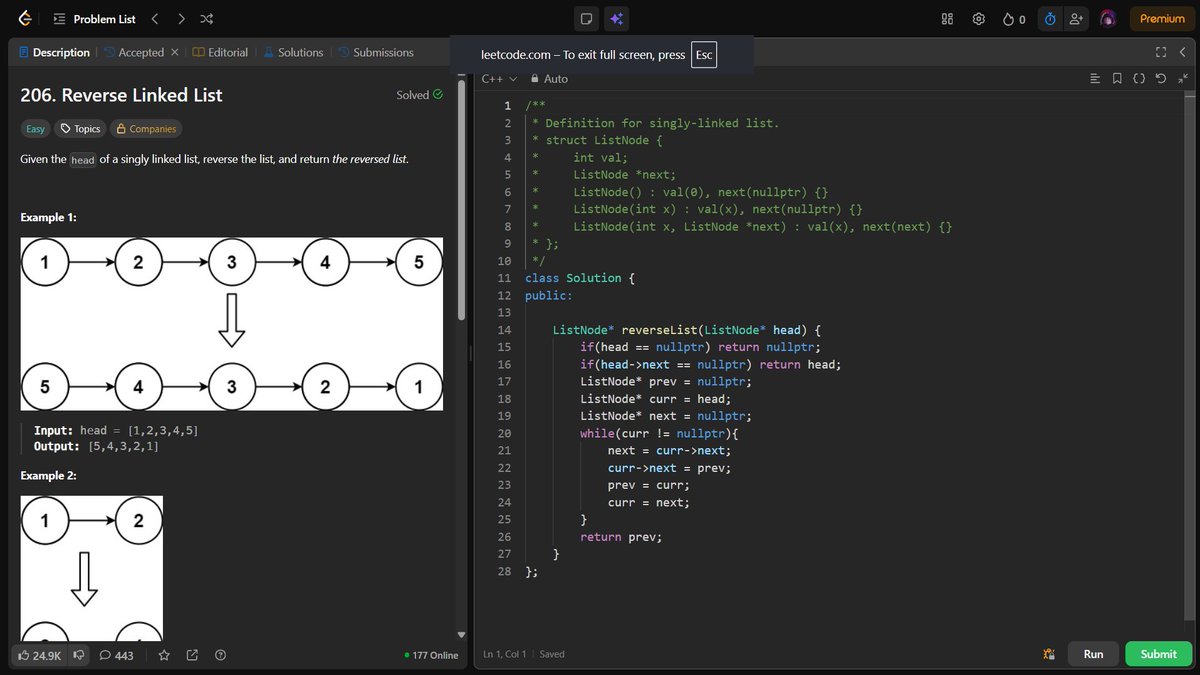Run the code
1200x675 pixels.
pyautogui.click(x=1093, y=654)
